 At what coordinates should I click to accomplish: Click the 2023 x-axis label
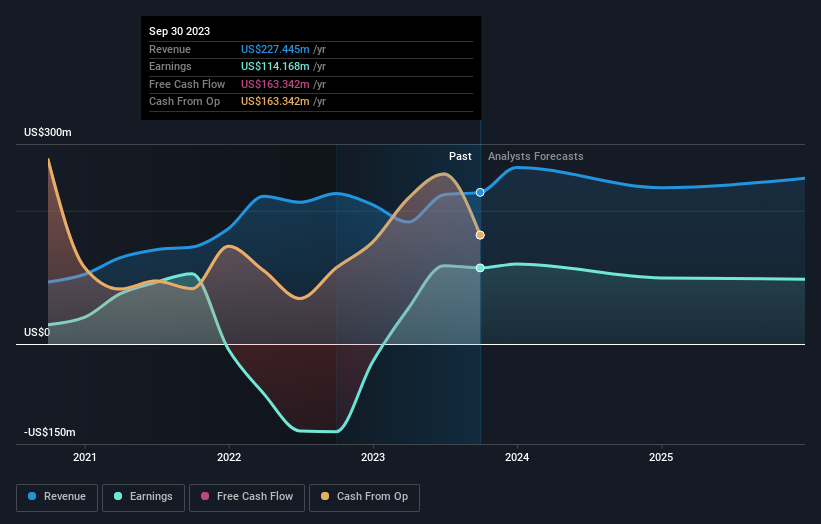tap(373, 457)
